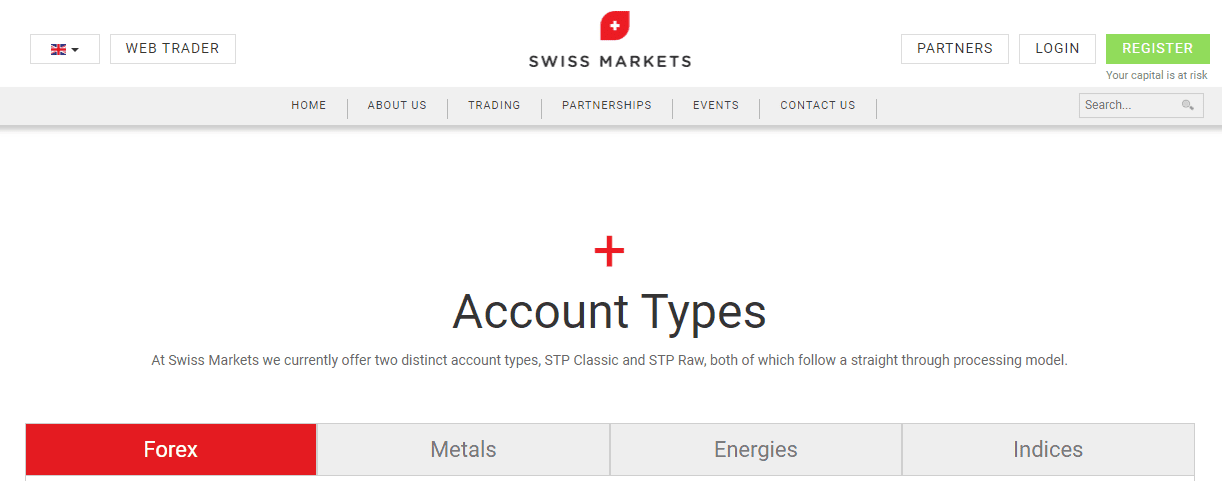Click the search magnifier icon
This screenshot has width=1222, height=481.
click(1187, 105)
